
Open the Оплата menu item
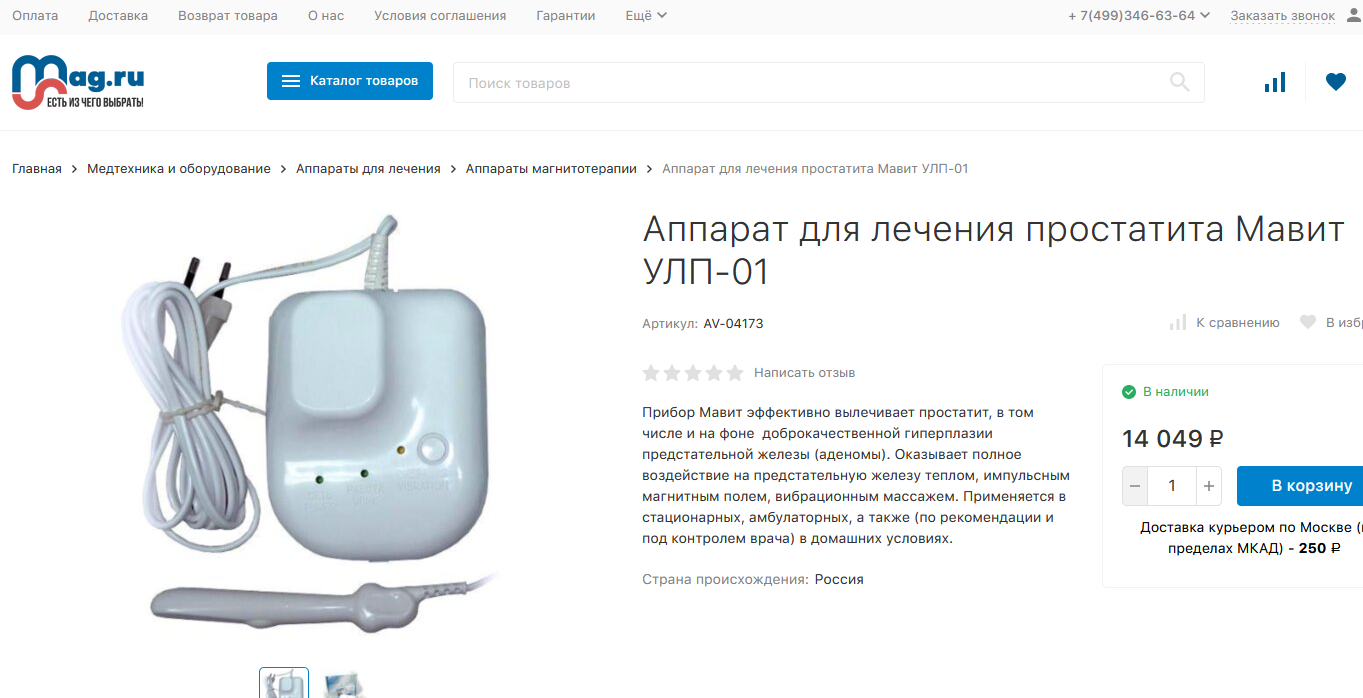pos(35,15)
